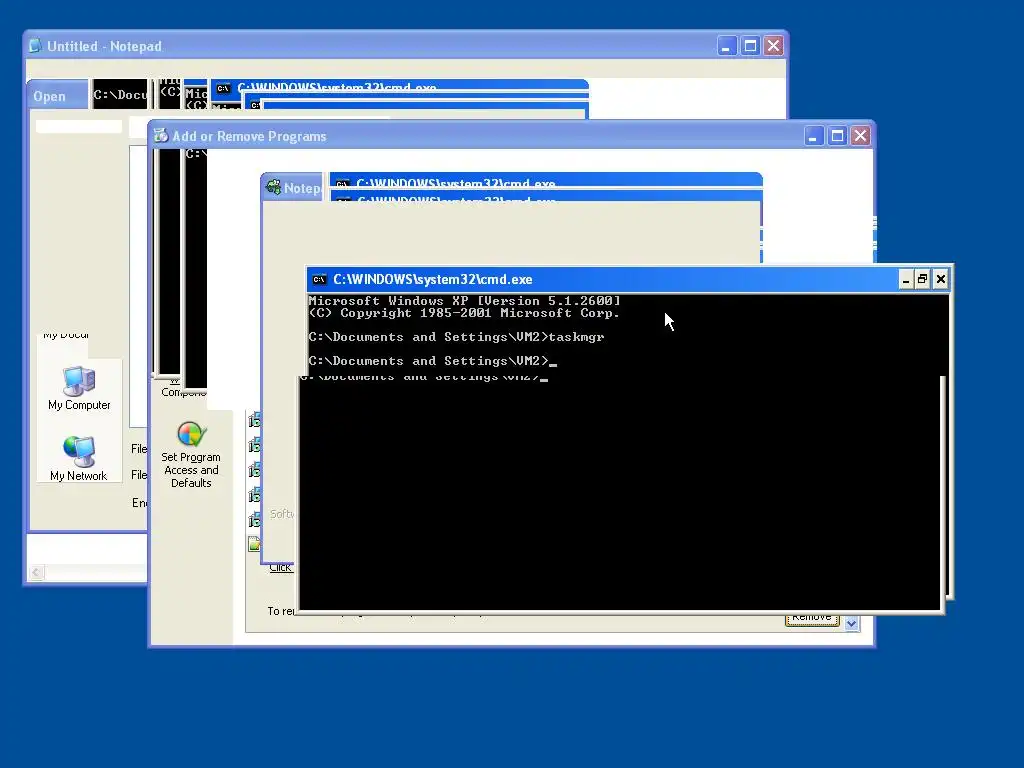Click the Untitled - Notepad title text
This screenshot has height=768, width=1024.
104,46
